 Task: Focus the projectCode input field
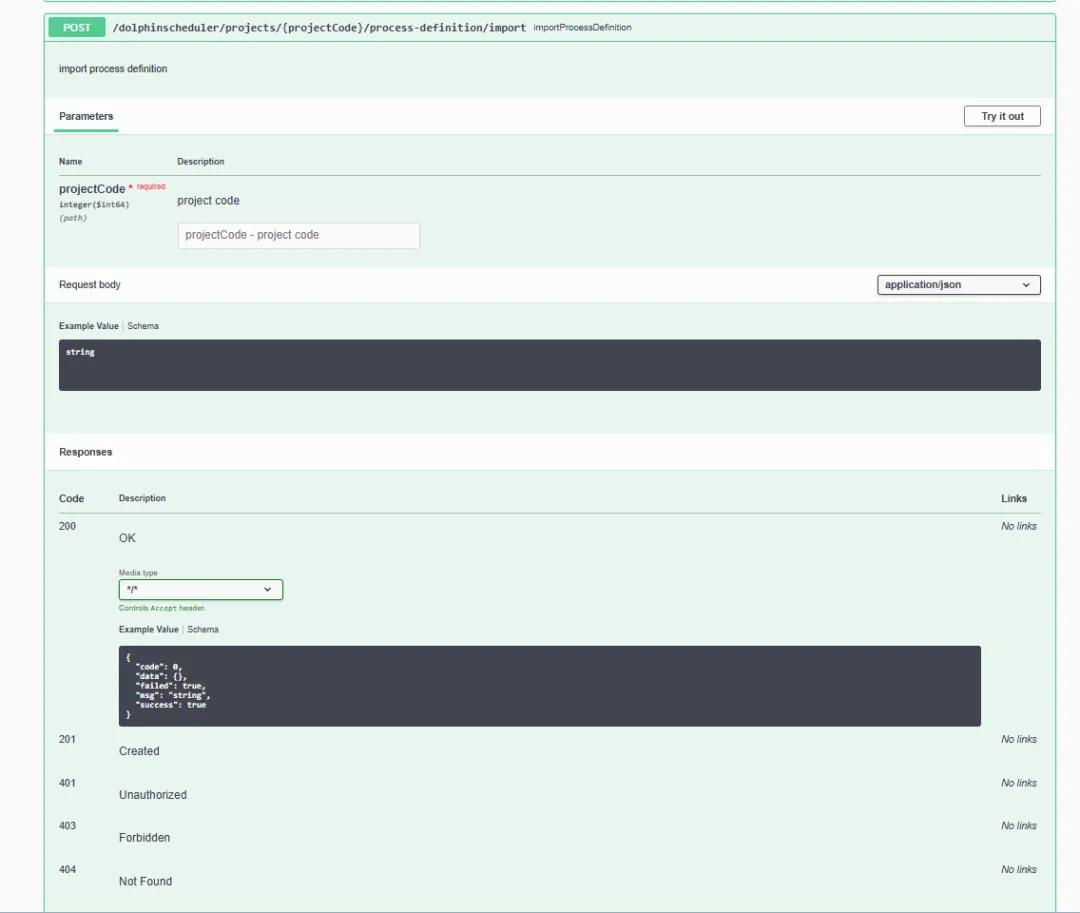point(298,235)
